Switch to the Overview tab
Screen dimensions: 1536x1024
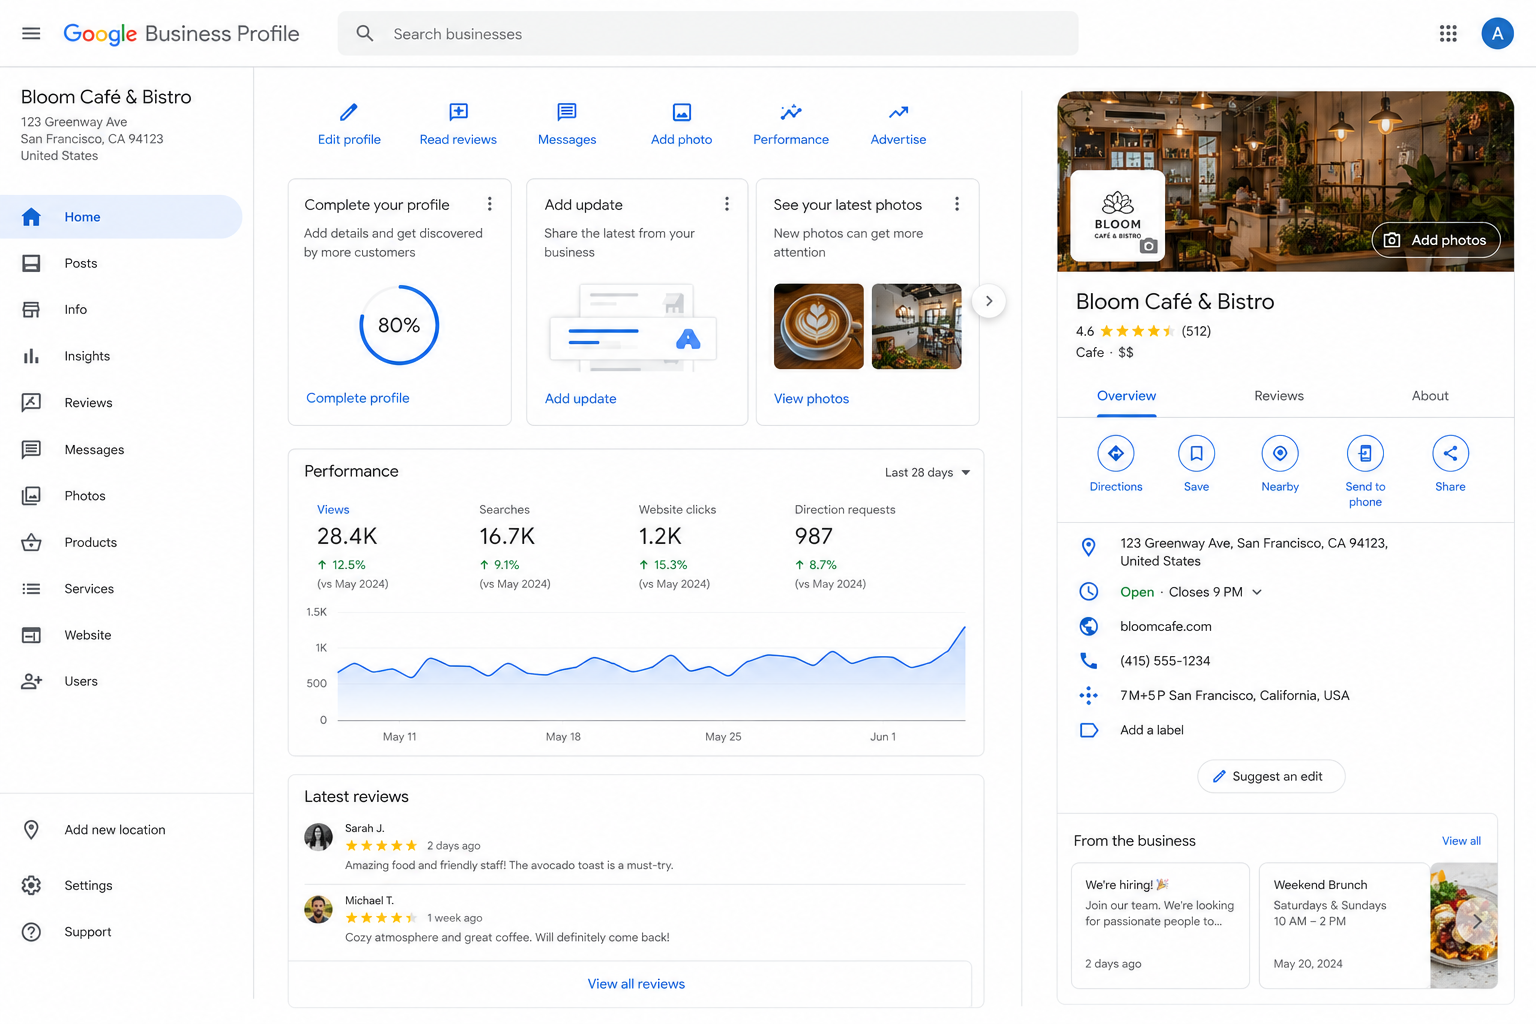(x=1126, y=396)
